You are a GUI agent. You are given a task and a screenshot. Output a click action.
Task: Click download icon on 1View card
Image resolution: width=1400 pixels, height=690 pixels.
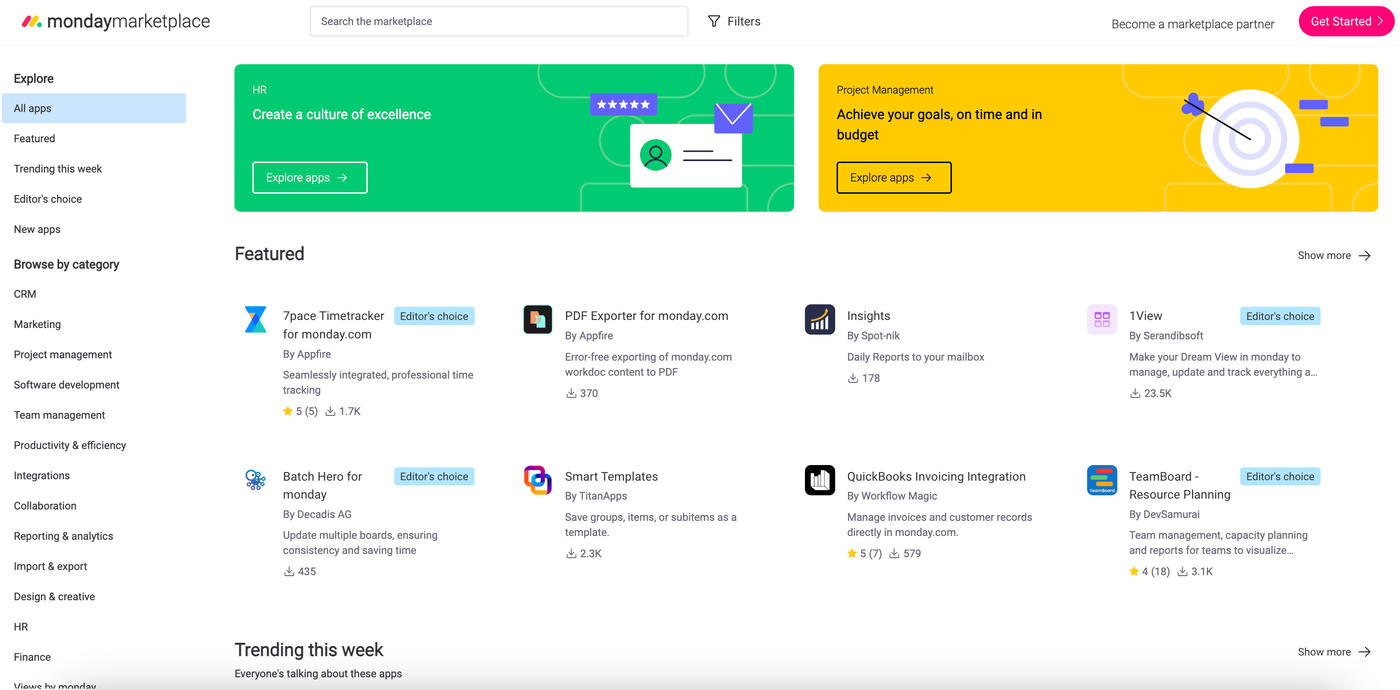[x=1135, y=393]
